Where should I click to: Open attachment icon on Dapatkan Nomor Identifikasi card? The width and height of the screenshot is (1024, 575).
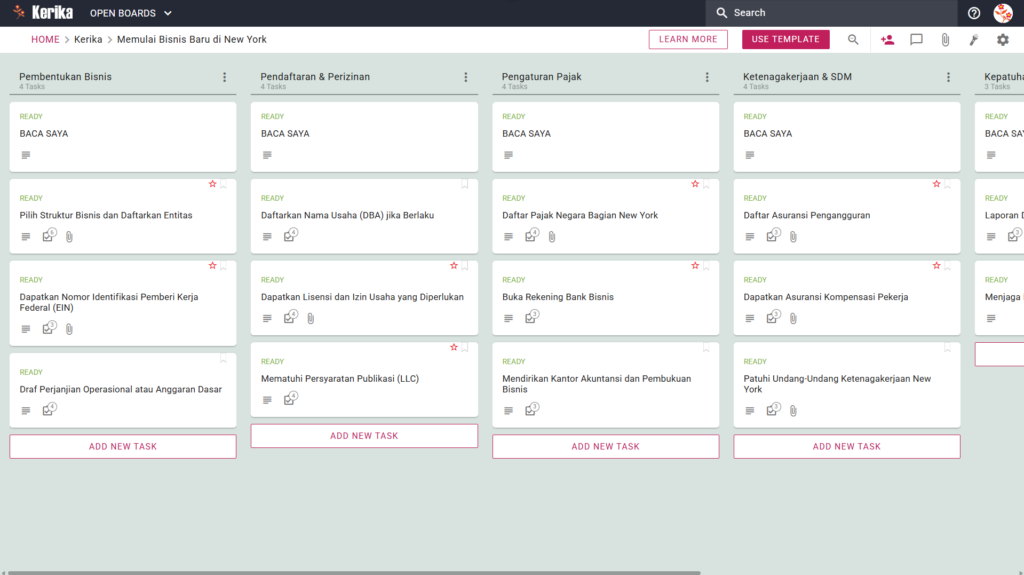[69, 329]
